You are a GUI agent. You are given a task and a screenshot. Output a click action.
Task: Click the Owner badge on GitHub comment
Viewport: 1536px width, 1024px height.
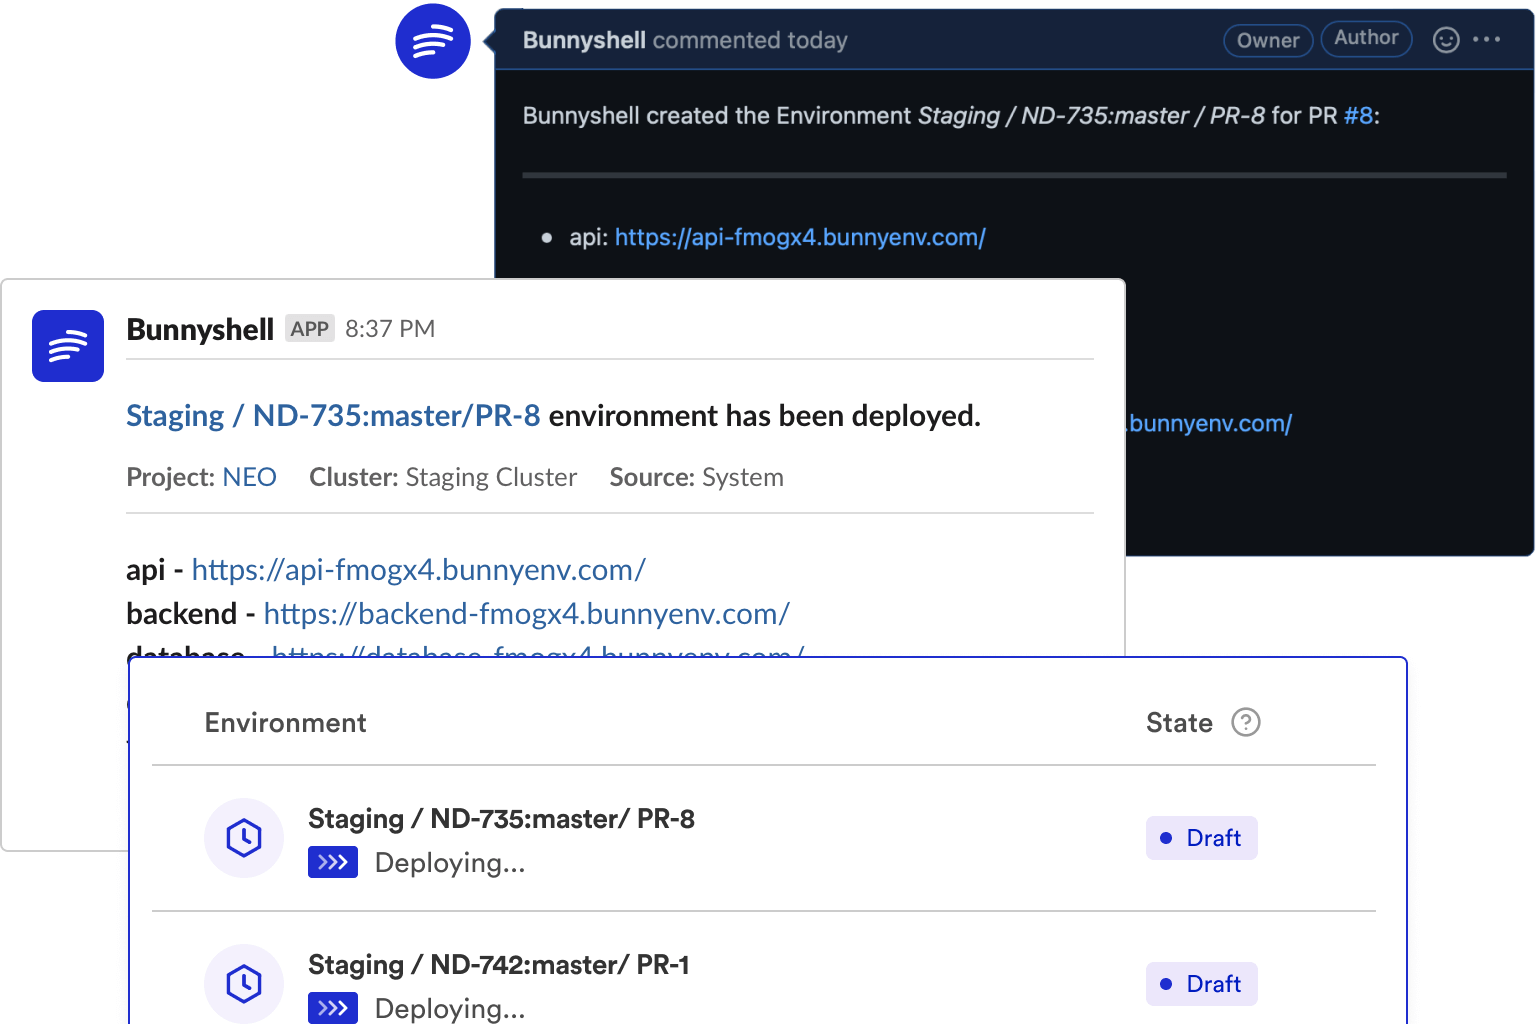1268,40
